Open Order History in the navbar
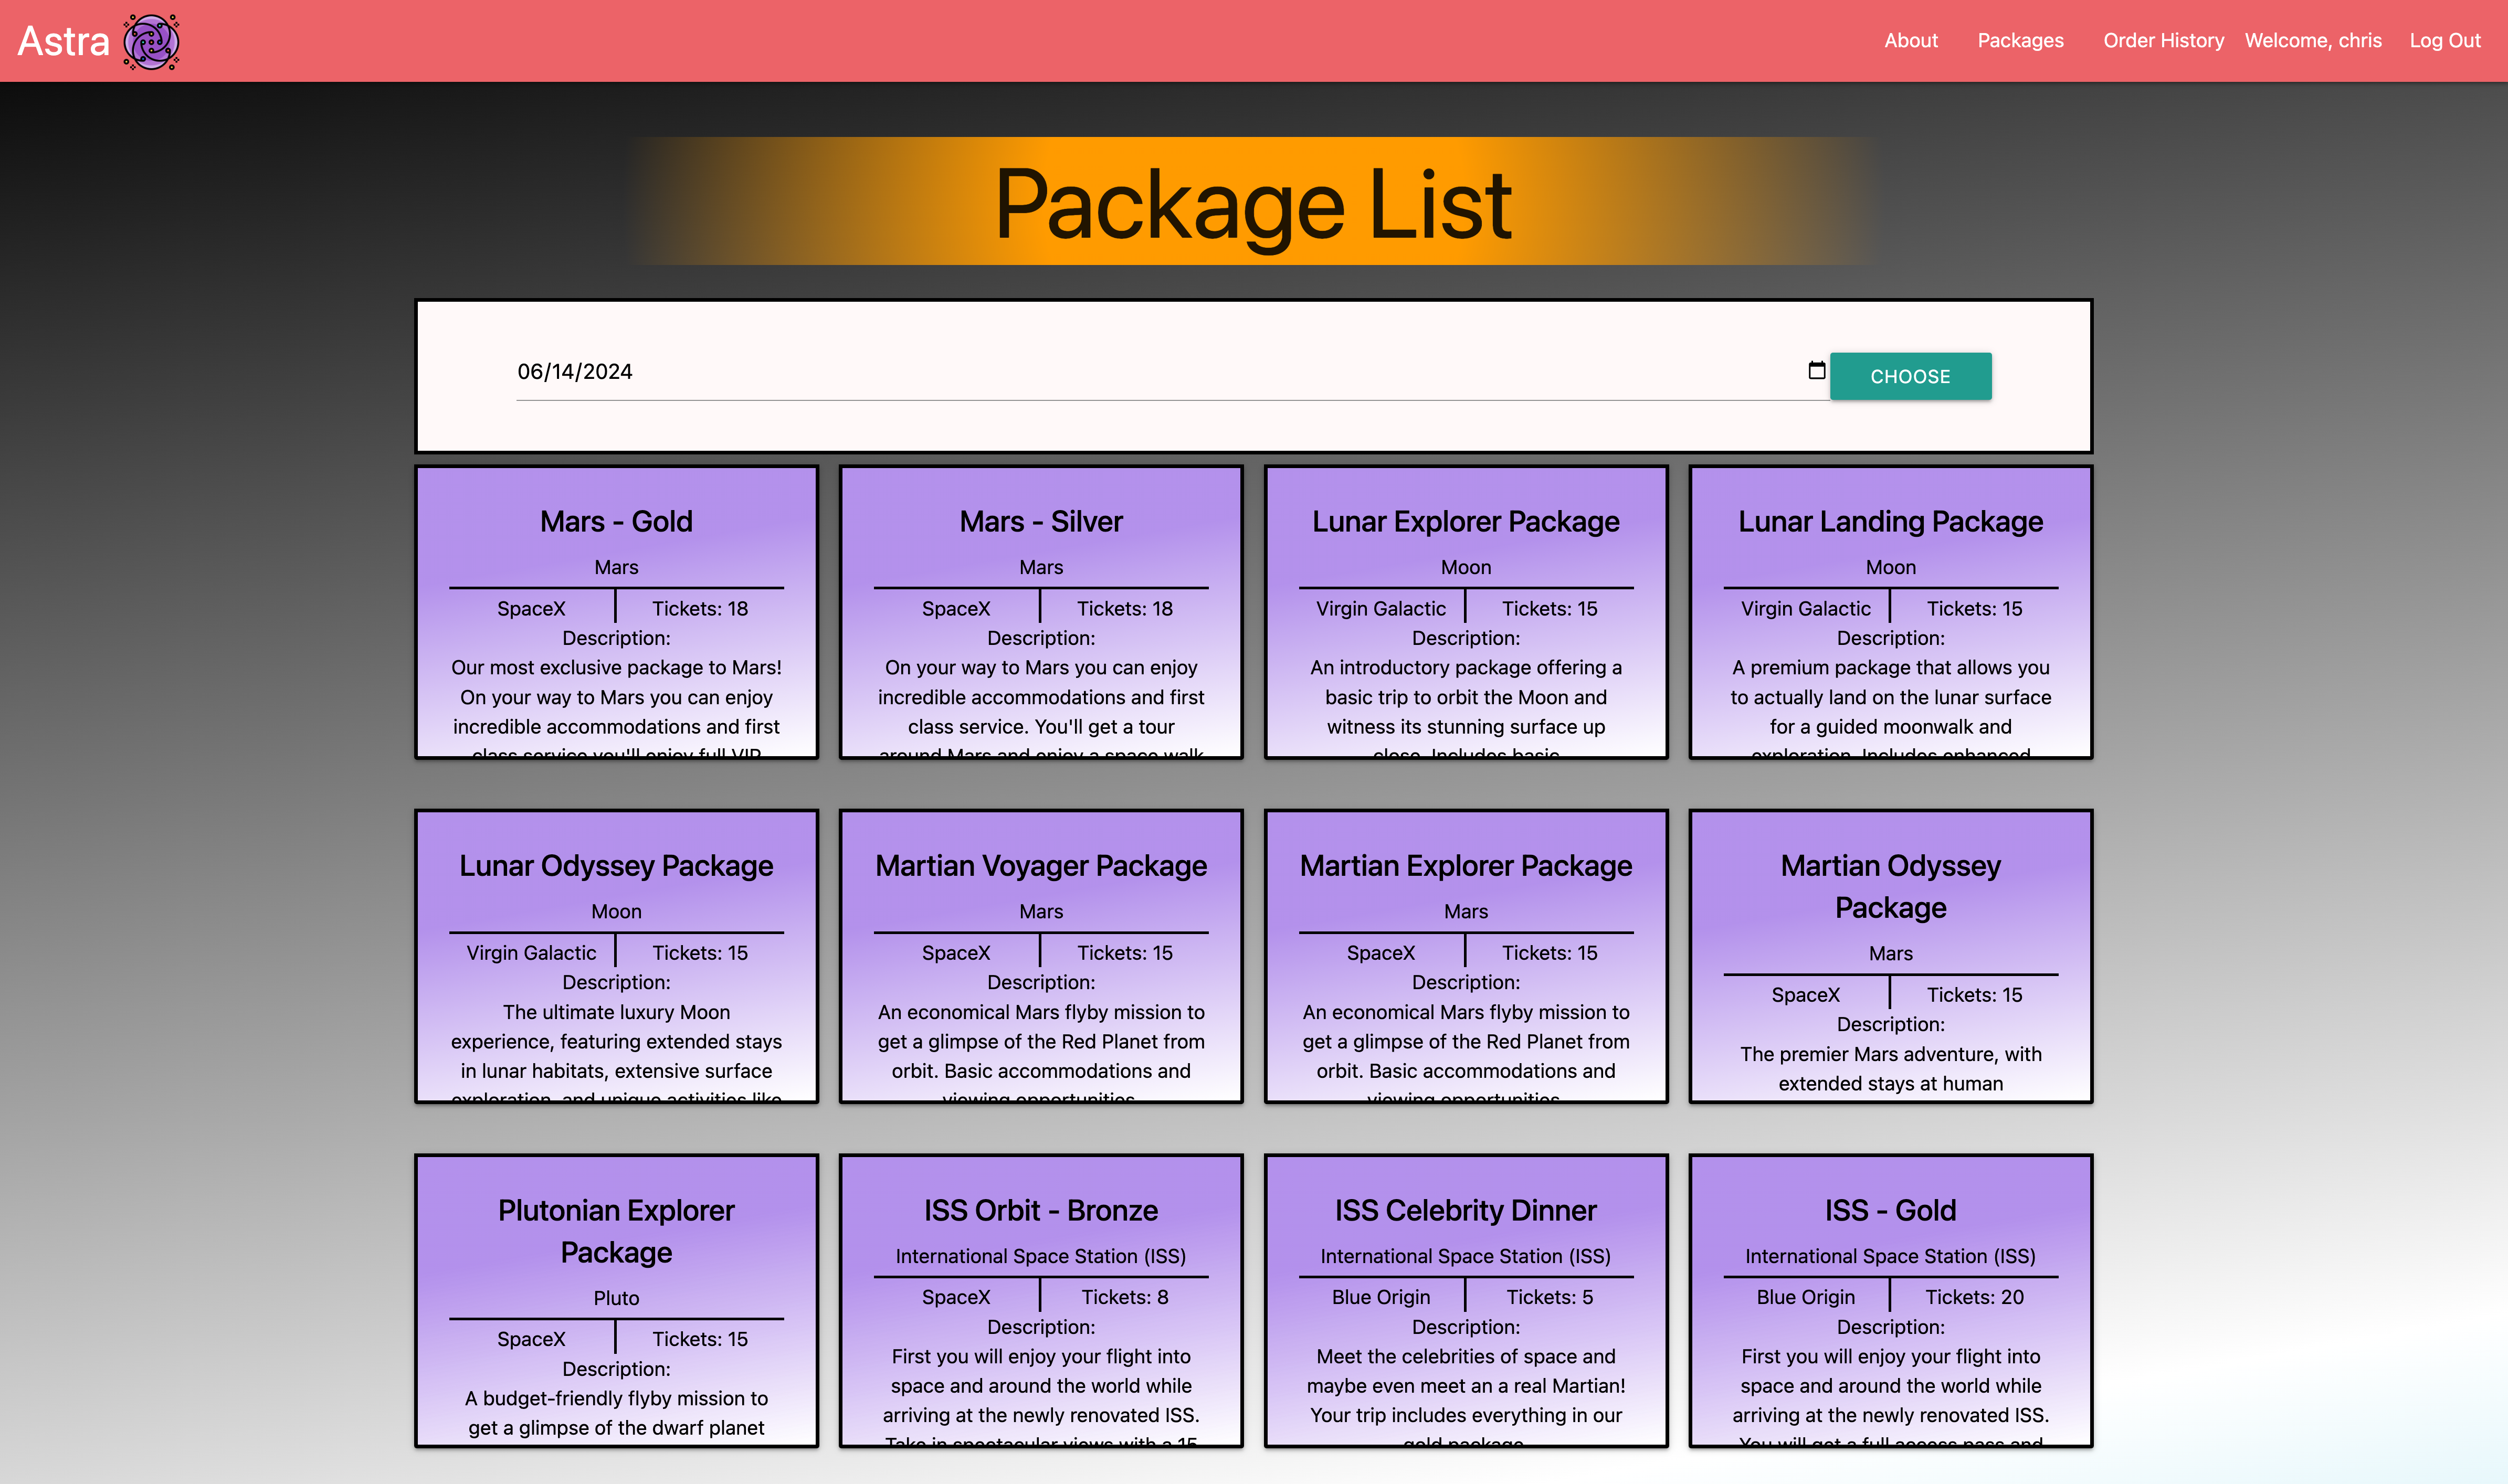The width and height of the screenshot is (2508, 1484). tap(2162, 41)
